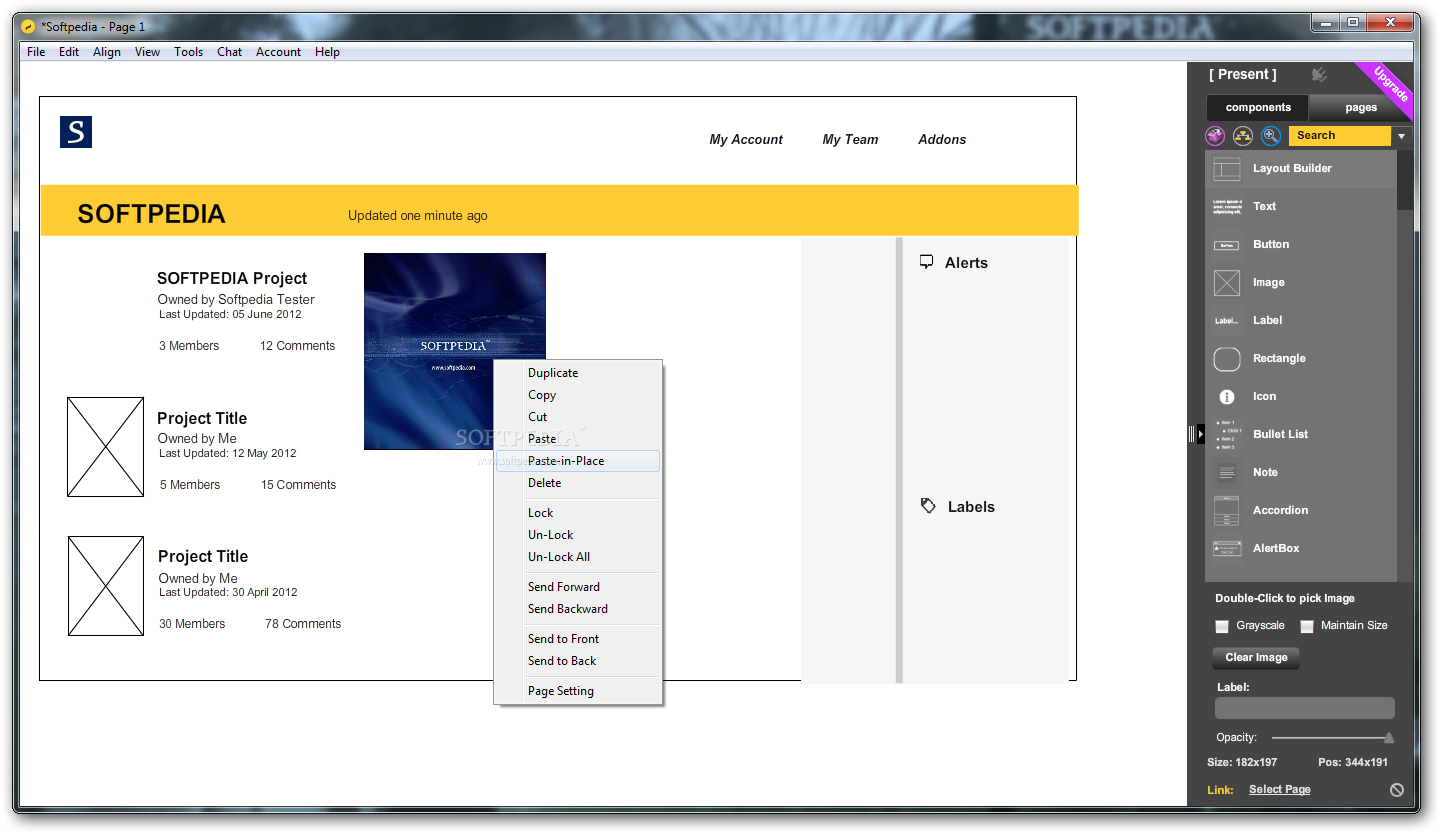Select the Icon component icon

[x=1227, y=397]
